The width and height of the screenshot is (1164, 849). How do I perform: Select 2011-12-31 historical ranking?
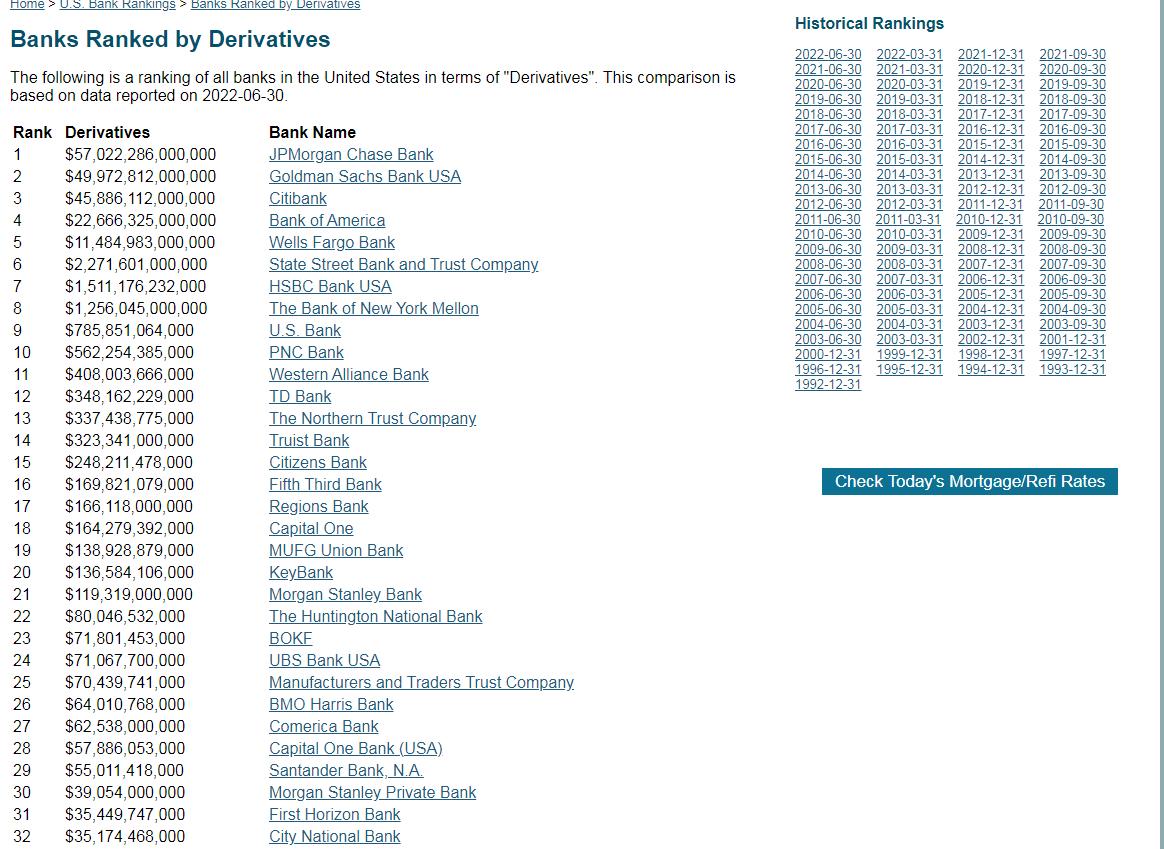tap(990, 204)
